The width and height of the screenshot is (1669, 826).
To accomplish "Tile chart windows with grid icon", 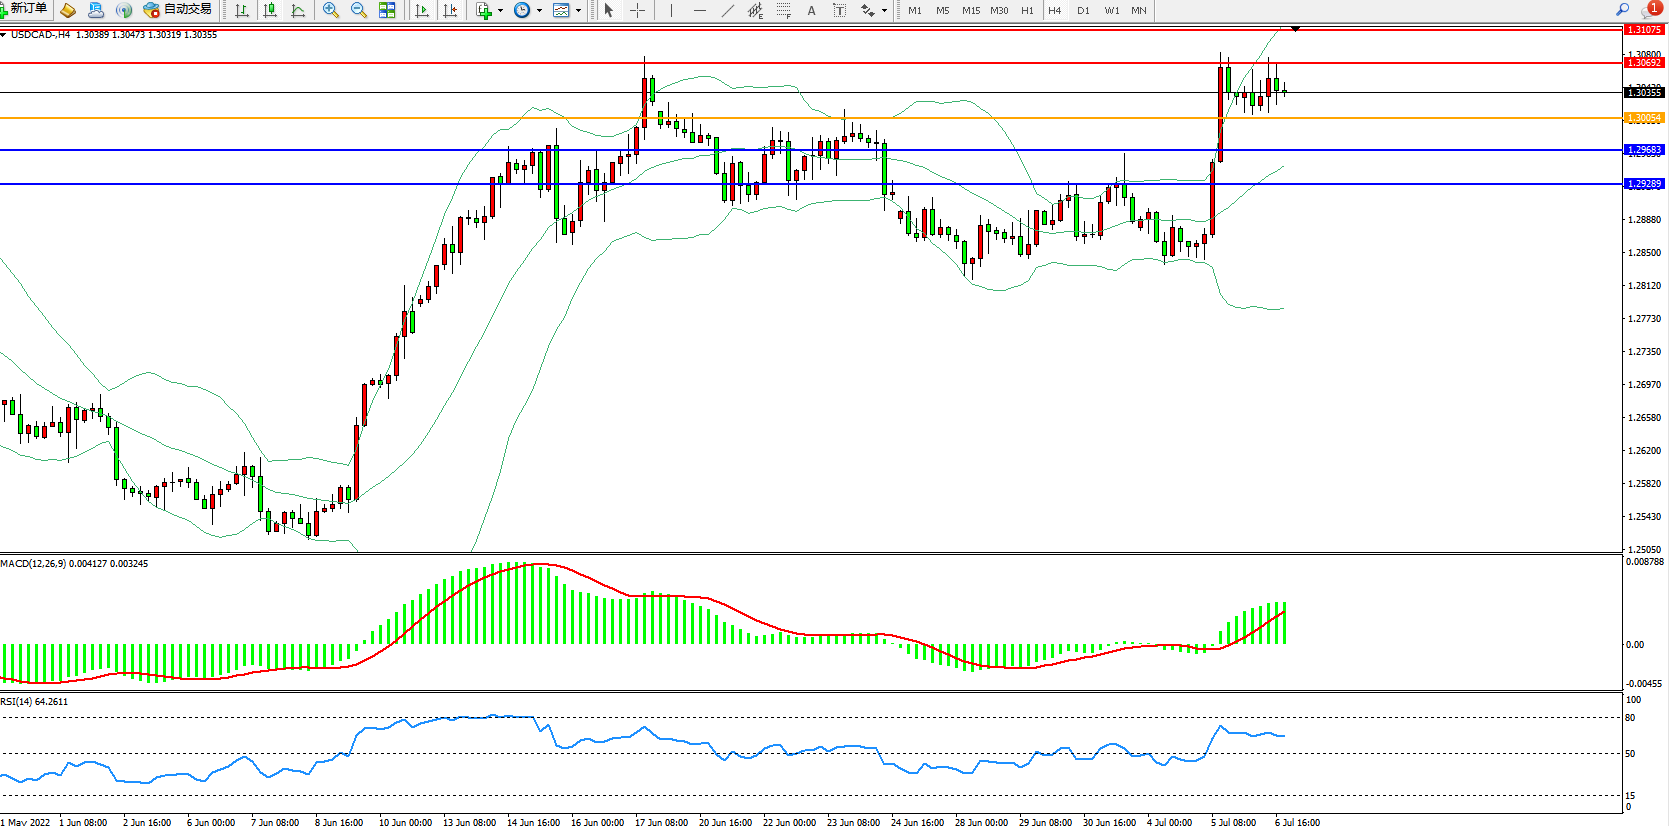I will [387, 10].
